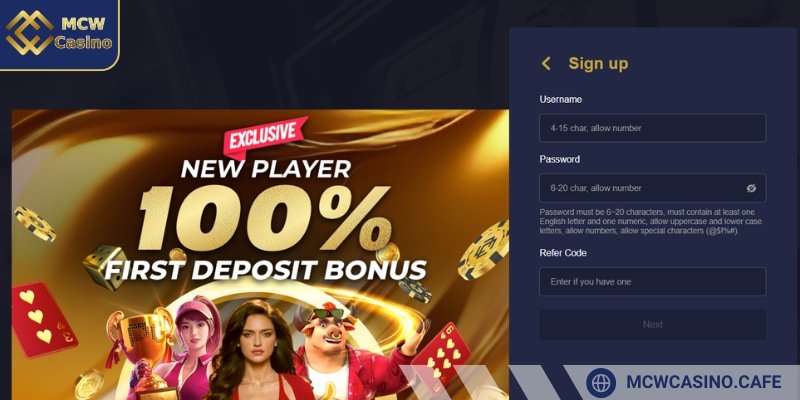
Task: Click the red three of hearts card
Action: point(42,320)
